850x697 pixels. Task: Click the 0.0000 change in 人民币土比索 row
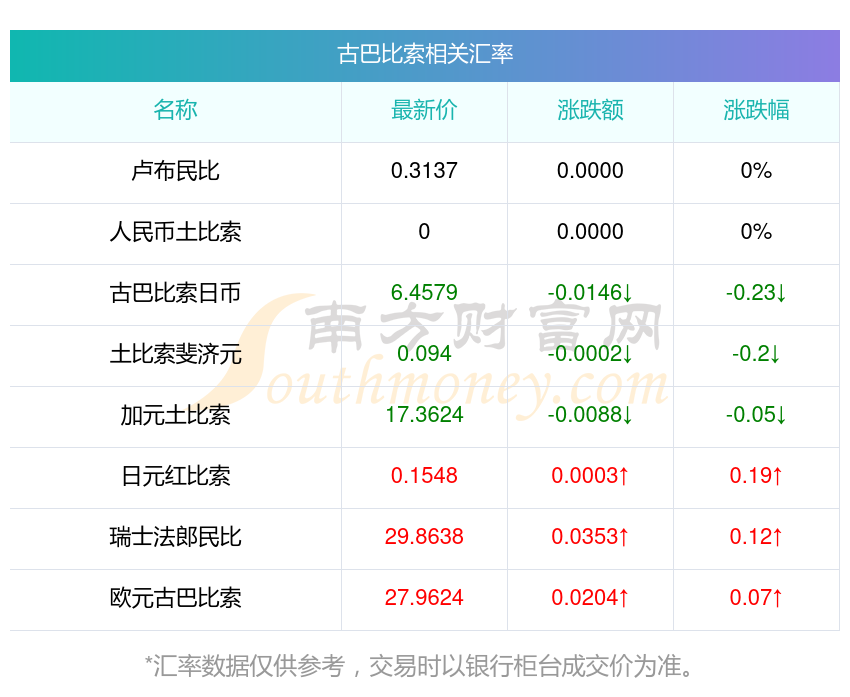pos(590,232)
